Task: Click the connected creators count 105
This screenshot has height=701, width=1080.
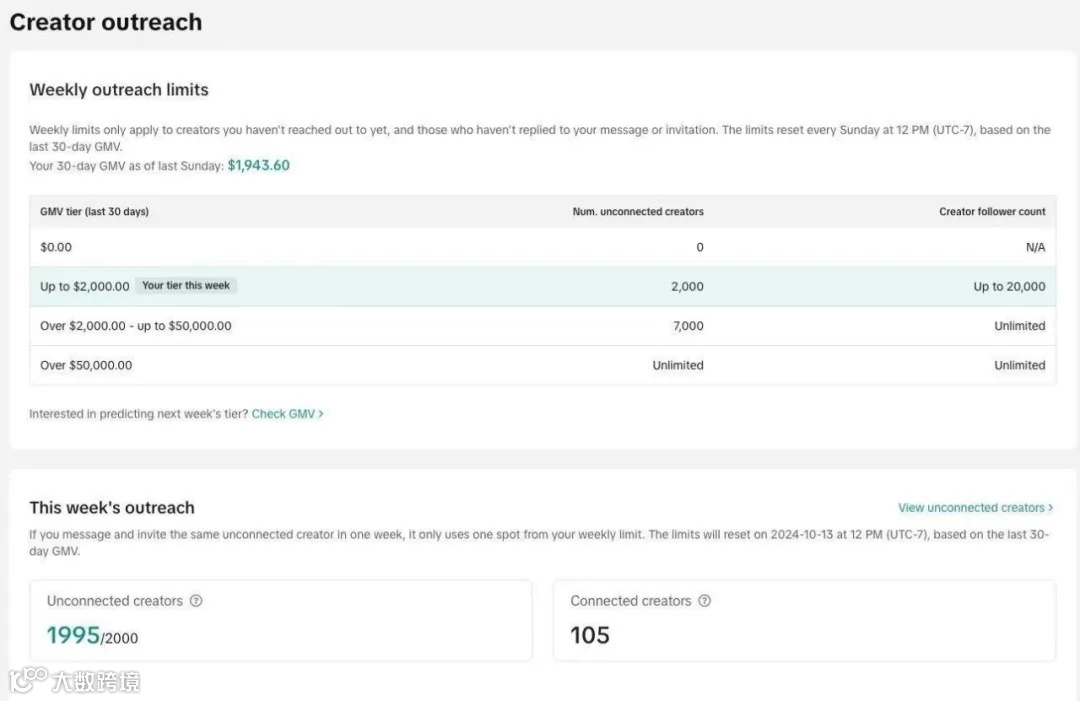Action: point(590,636)
